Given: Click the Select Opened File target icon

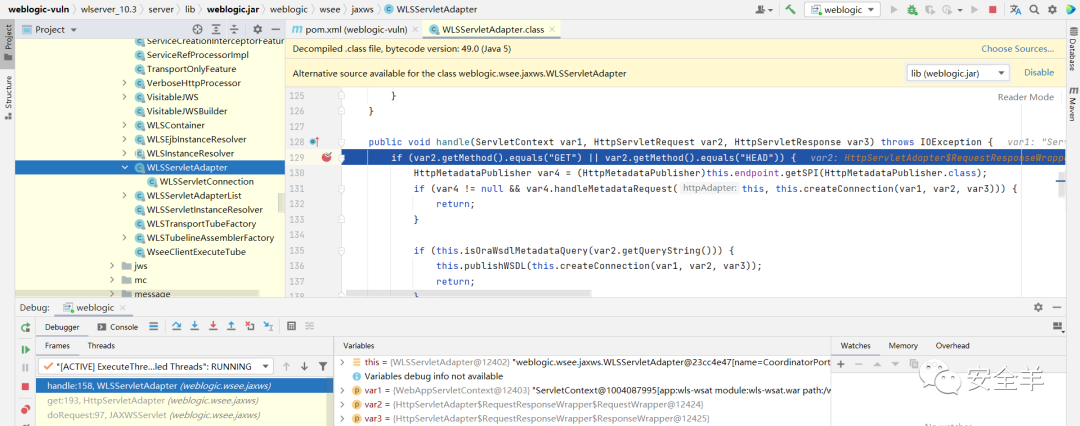Looking at the screenshot, I should coord(198,30).
